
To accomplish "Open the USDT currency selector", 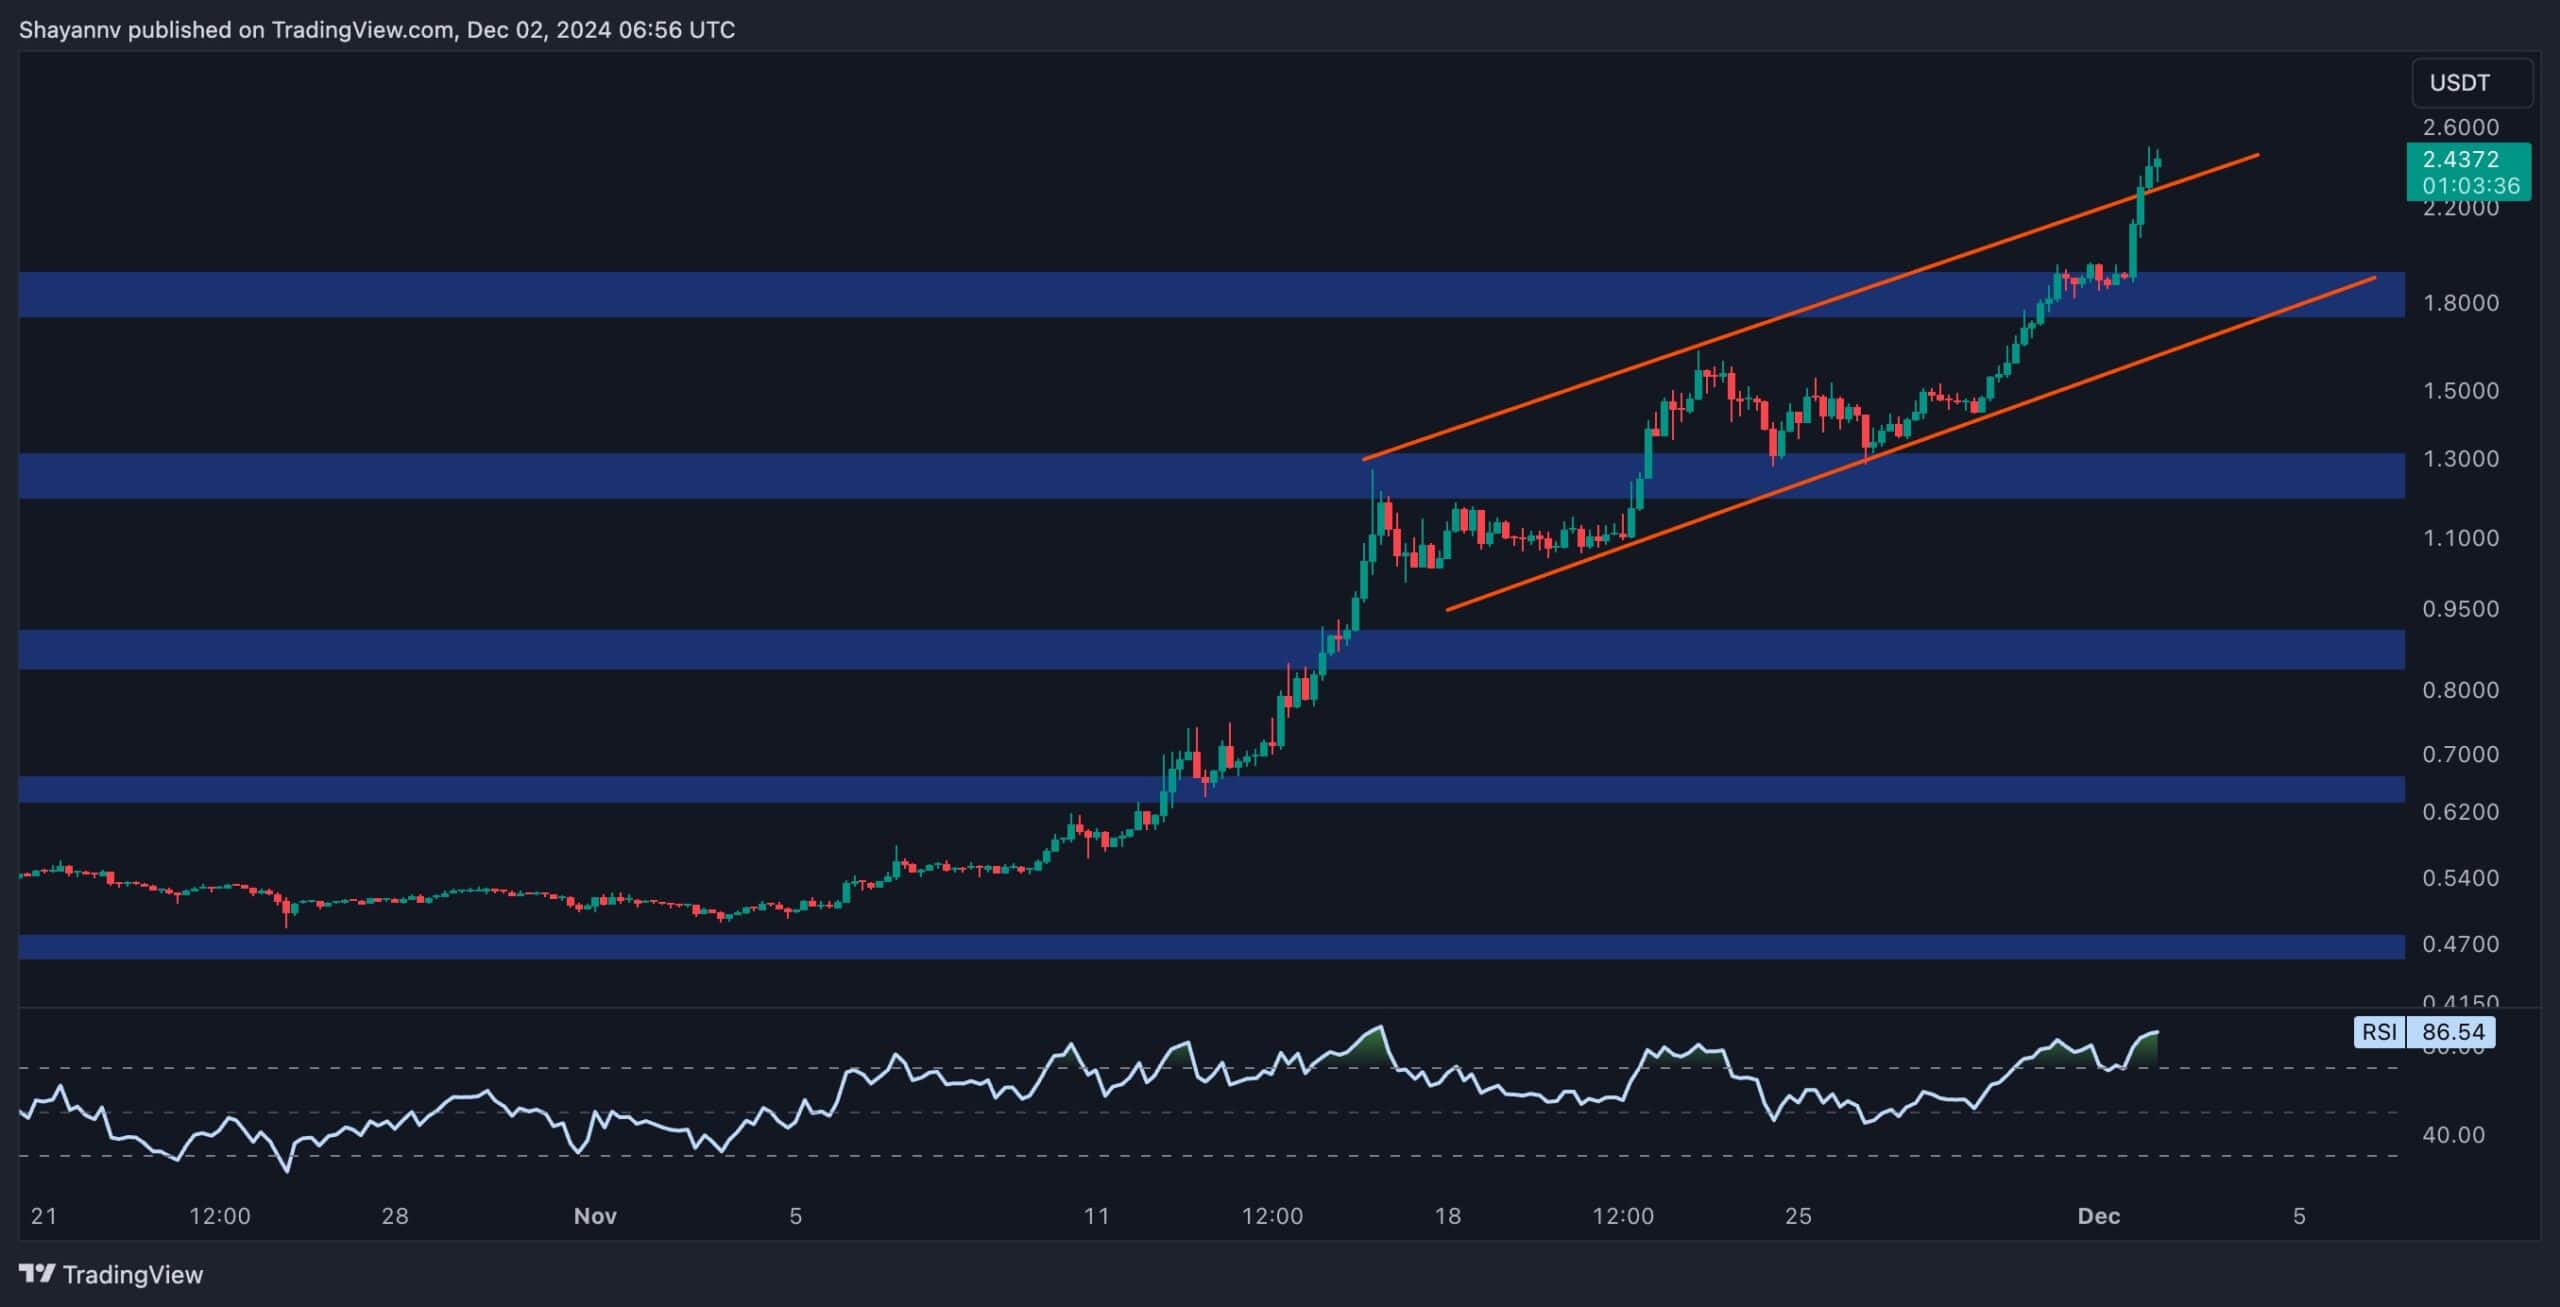I will click(2471, 83).
